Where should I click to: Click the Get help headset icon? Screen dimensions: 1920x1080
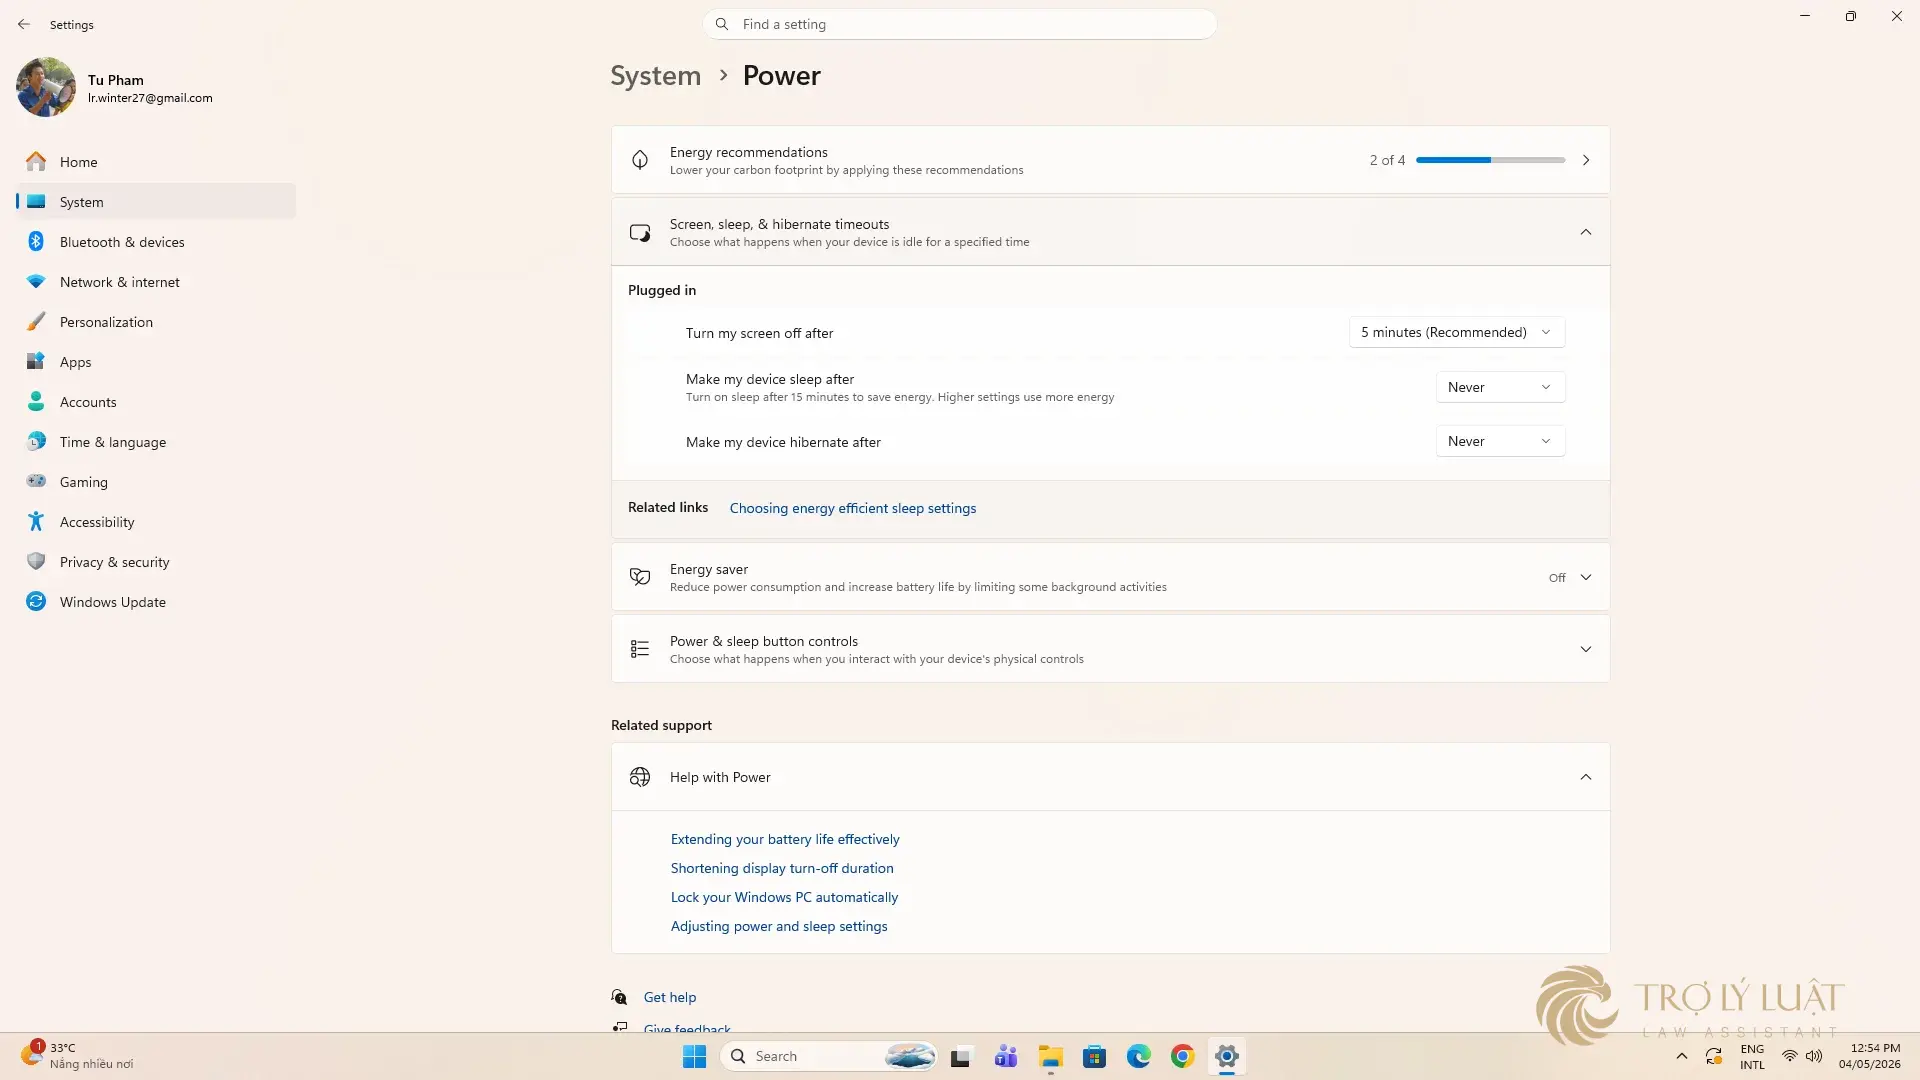620,997
